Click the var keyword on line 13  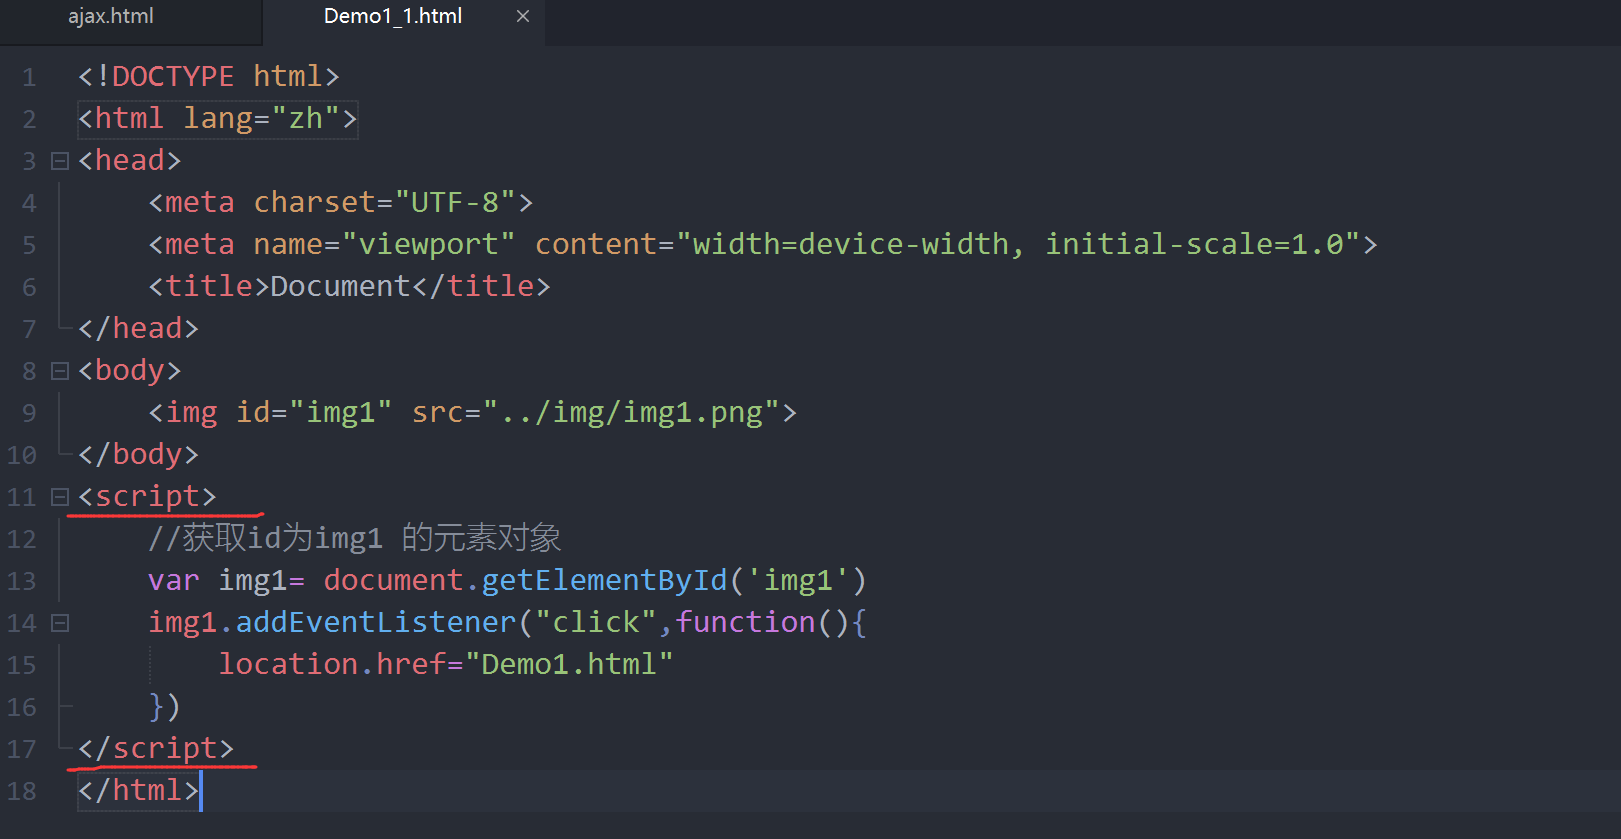(x=174, y=580)
